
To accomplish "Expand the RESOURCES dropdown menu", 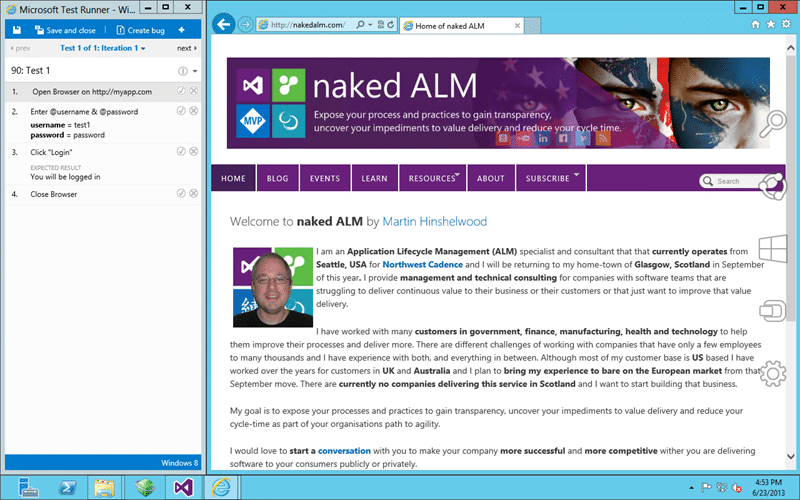I will pos(433,178).
